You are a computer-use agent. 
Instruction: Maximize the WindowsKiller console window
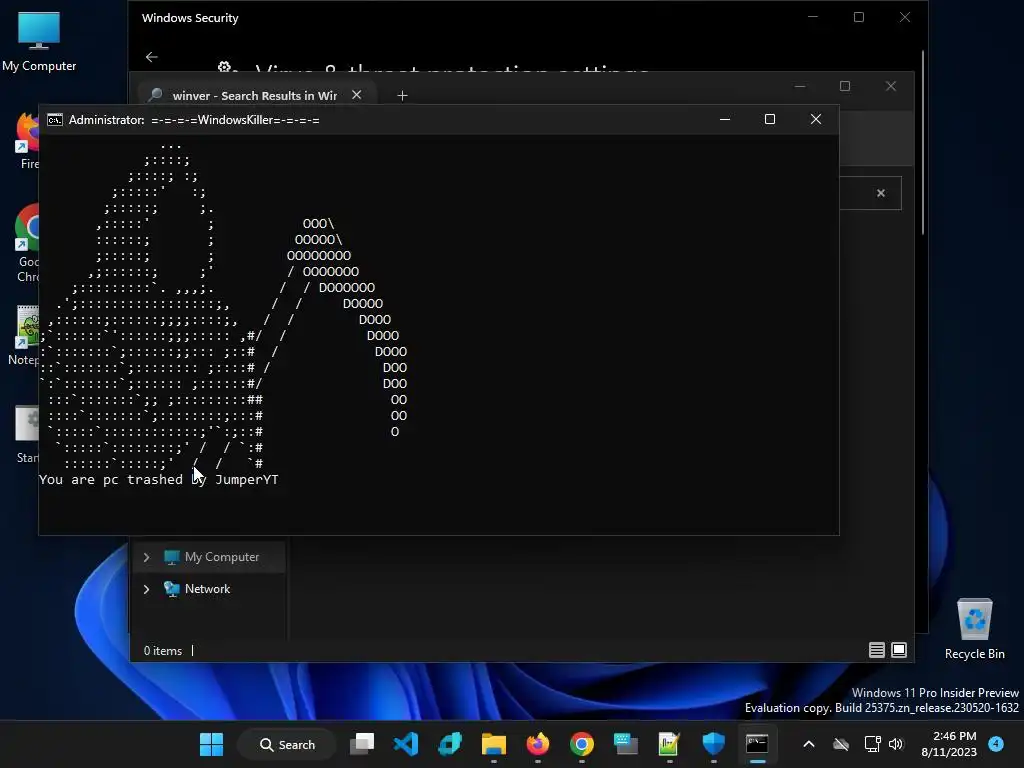[x=770, y=119]
